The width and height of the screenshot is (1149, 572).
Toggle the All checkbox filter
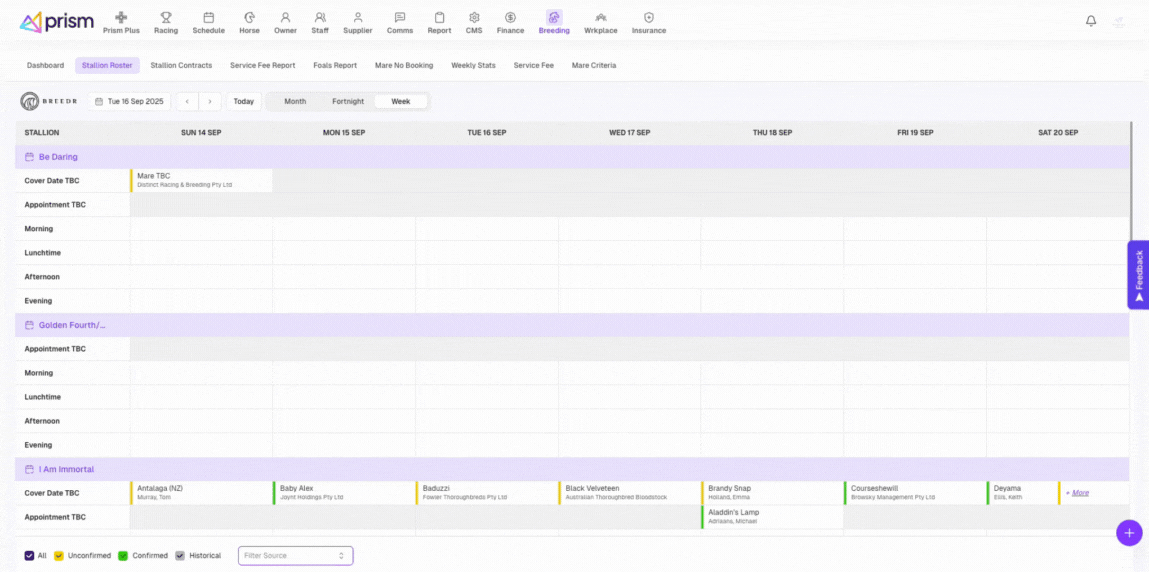[30, 555]
